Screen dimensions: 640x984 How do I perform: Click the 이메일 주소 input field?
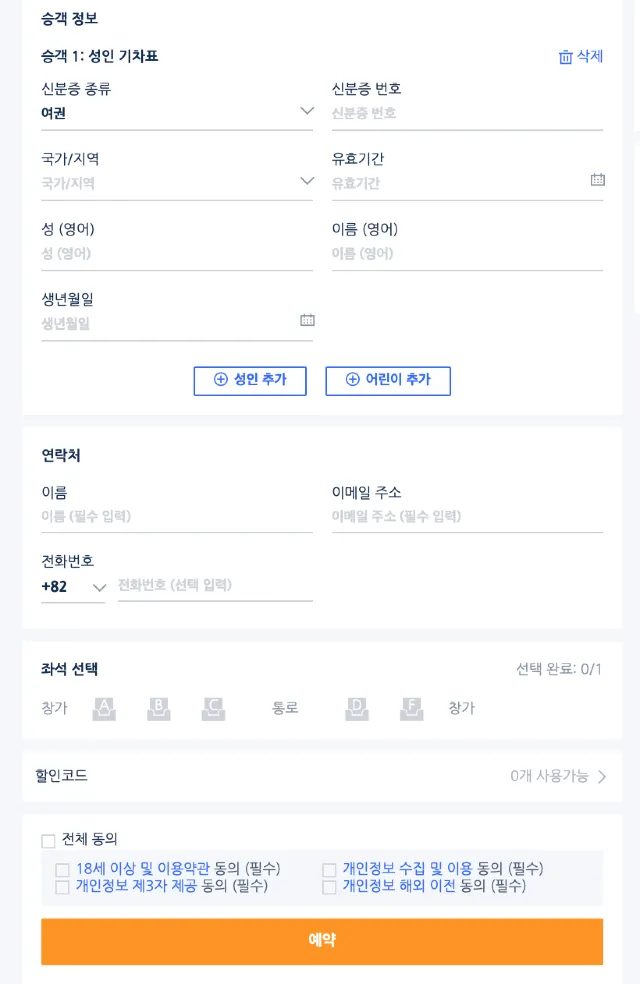(x=467, y=517)
